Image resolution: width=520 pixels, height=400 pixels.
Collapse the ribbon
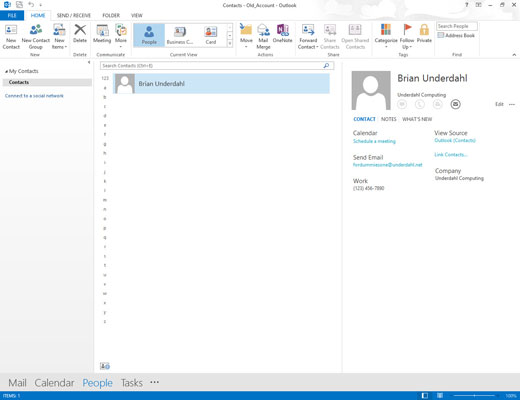point(514,55)
